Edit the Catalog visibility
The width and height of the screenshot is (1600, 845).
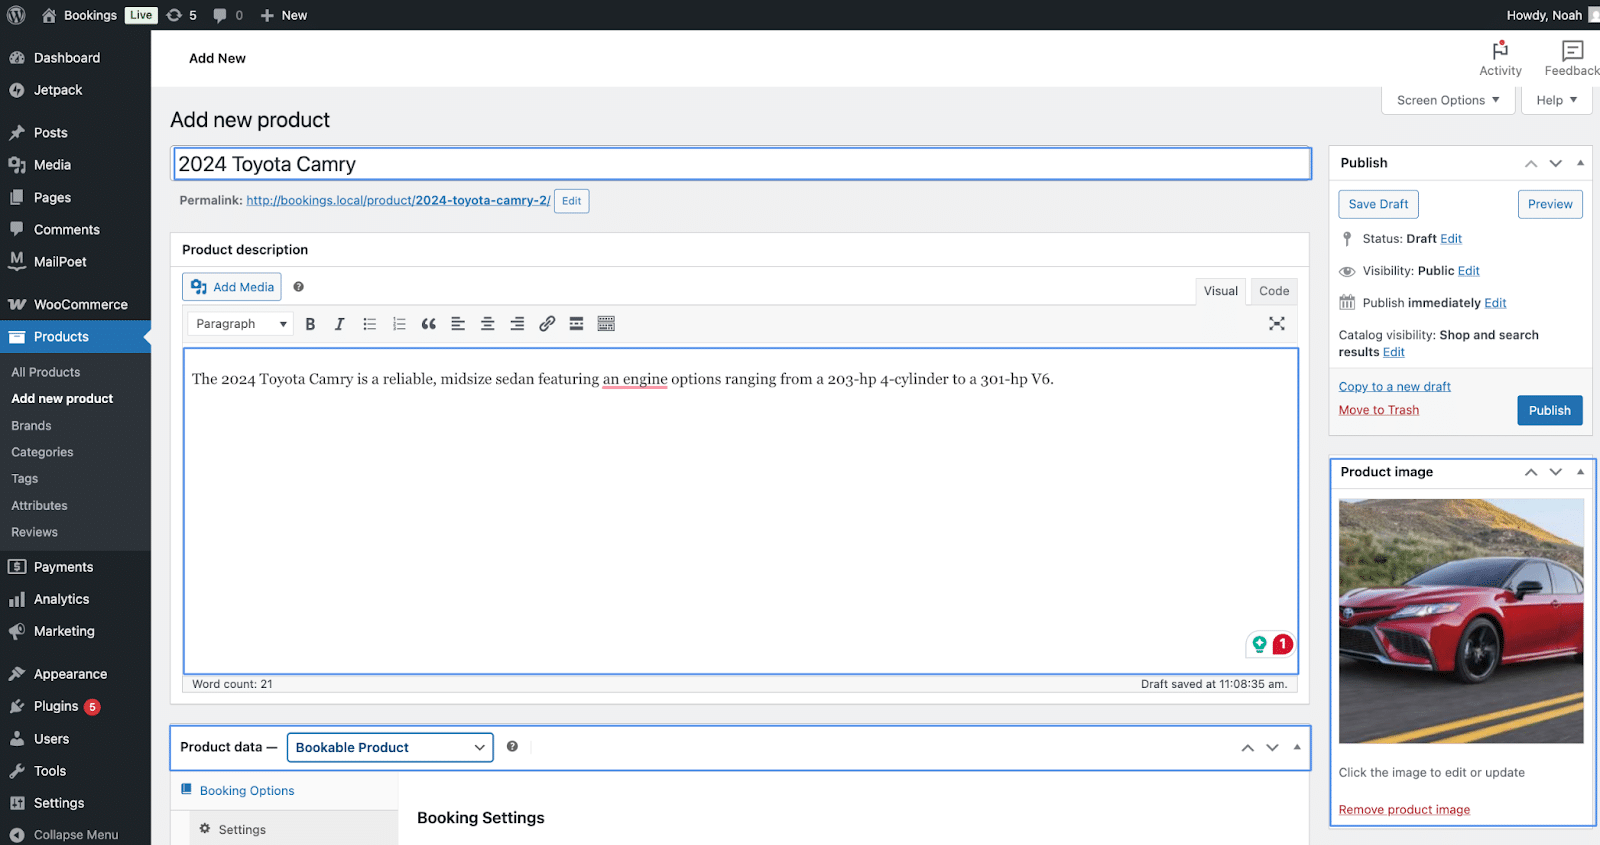(1394, 352)
